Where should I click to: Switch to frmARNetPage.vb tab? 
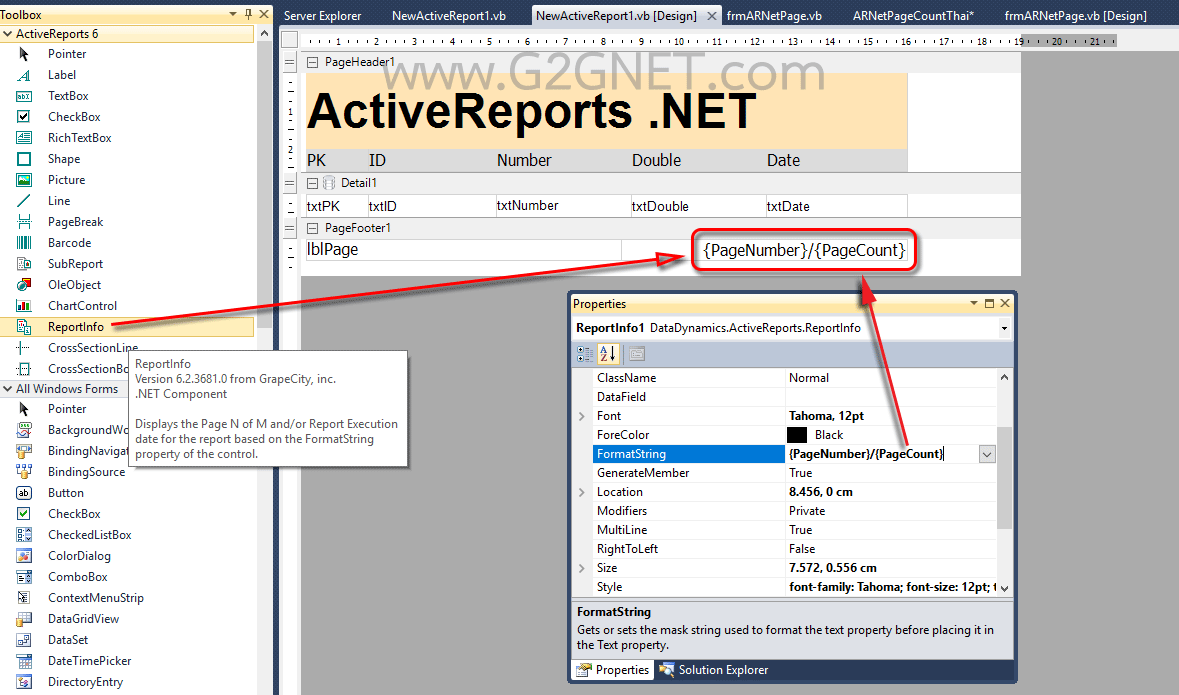(x=774, y=16)
